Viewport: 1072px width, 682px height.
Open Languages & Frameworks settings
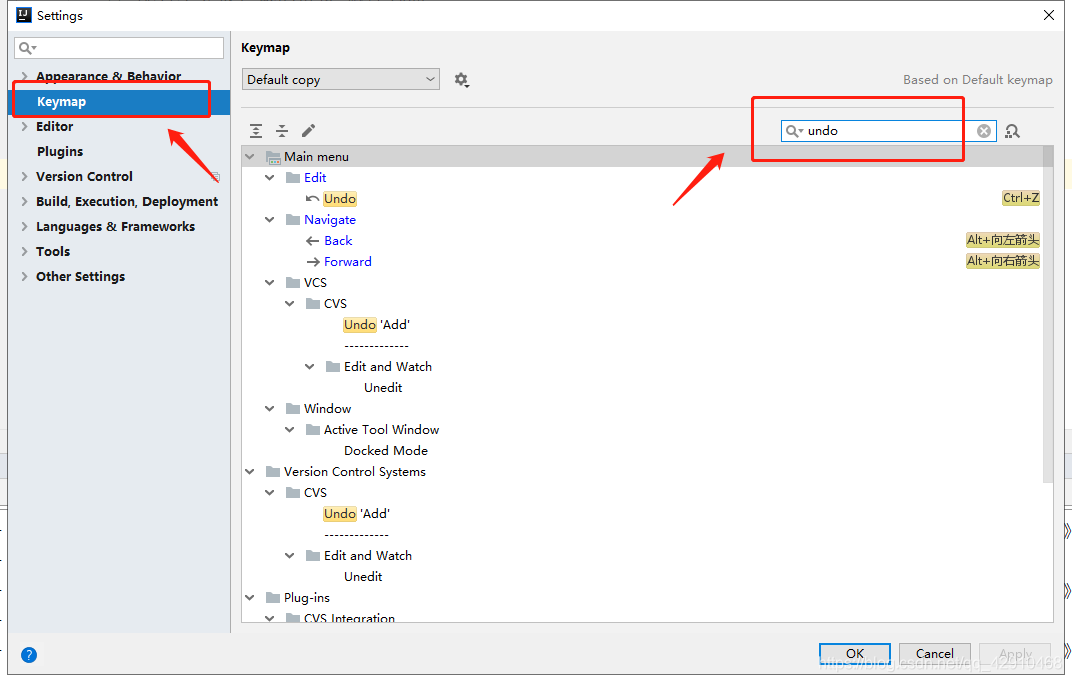[116, 226]
